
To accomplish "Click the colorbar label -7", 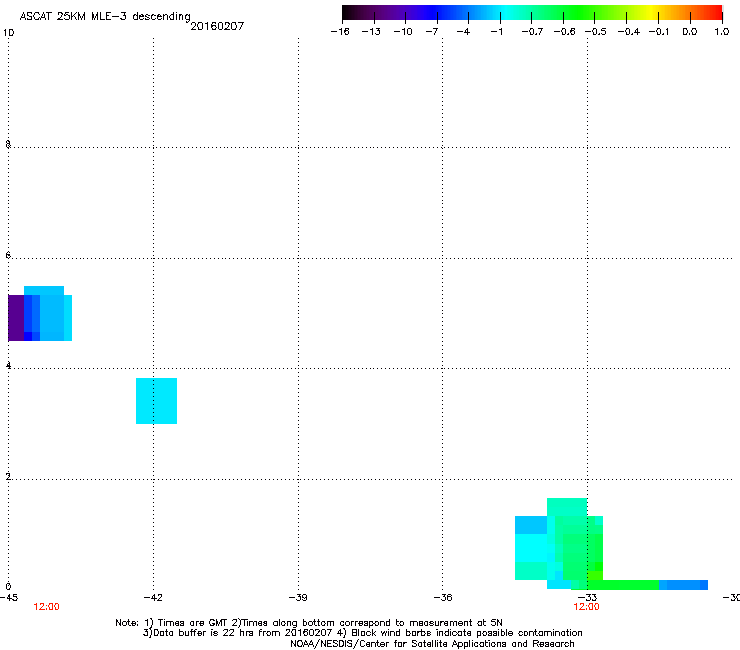I will (x=432, y=32).
